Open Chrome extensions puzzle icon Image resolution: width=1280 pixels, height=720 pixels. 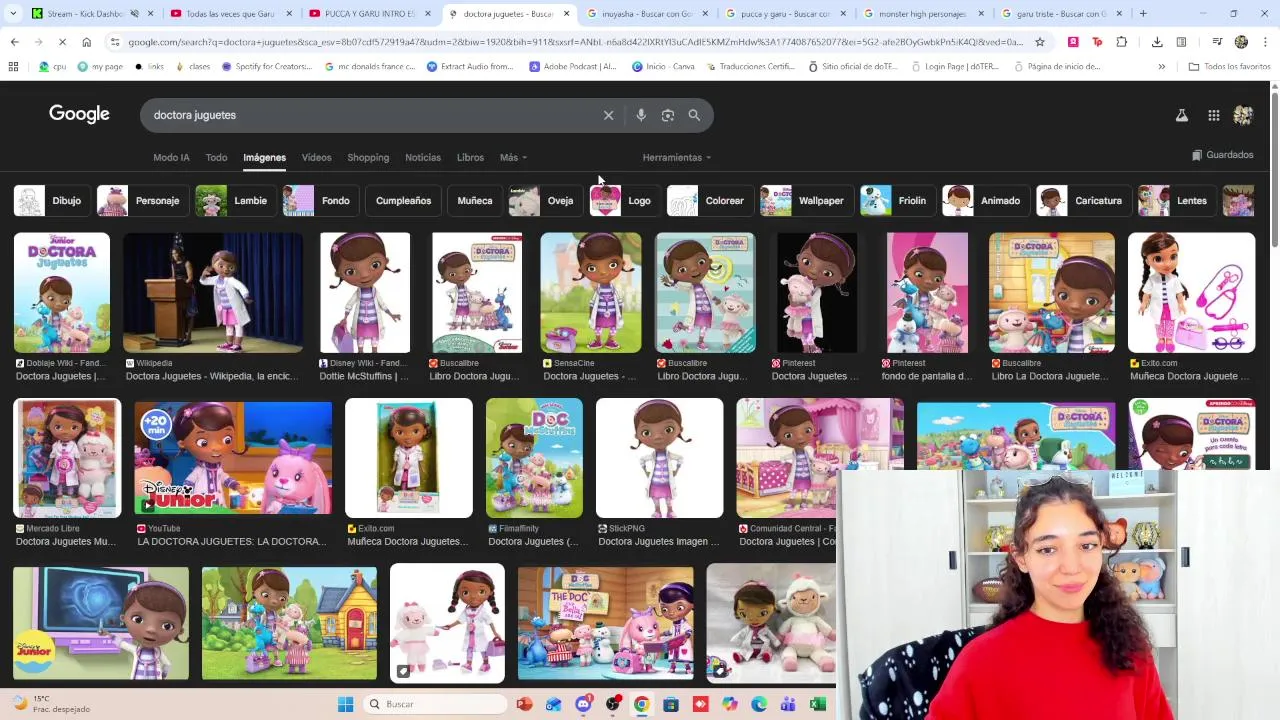coord(1121,42)
